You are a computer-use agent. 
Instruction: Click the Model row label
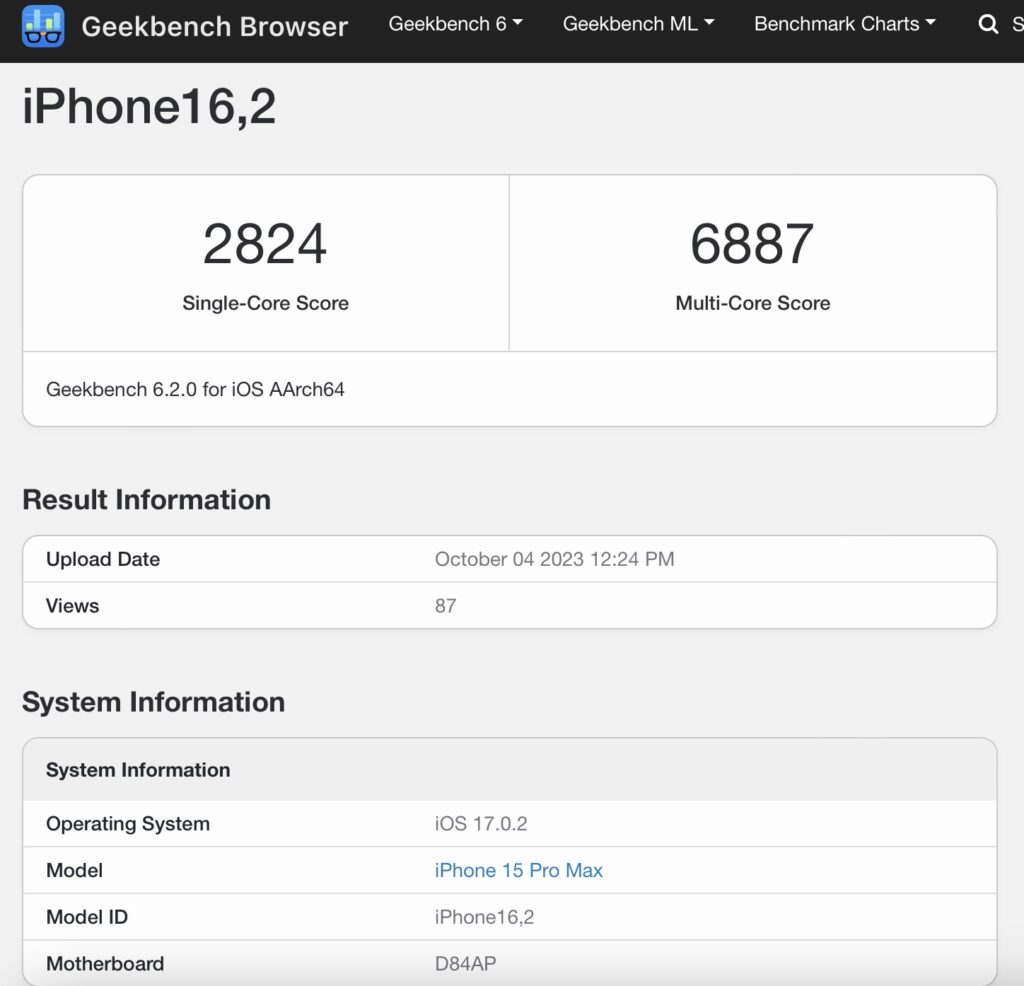[74, 870]
